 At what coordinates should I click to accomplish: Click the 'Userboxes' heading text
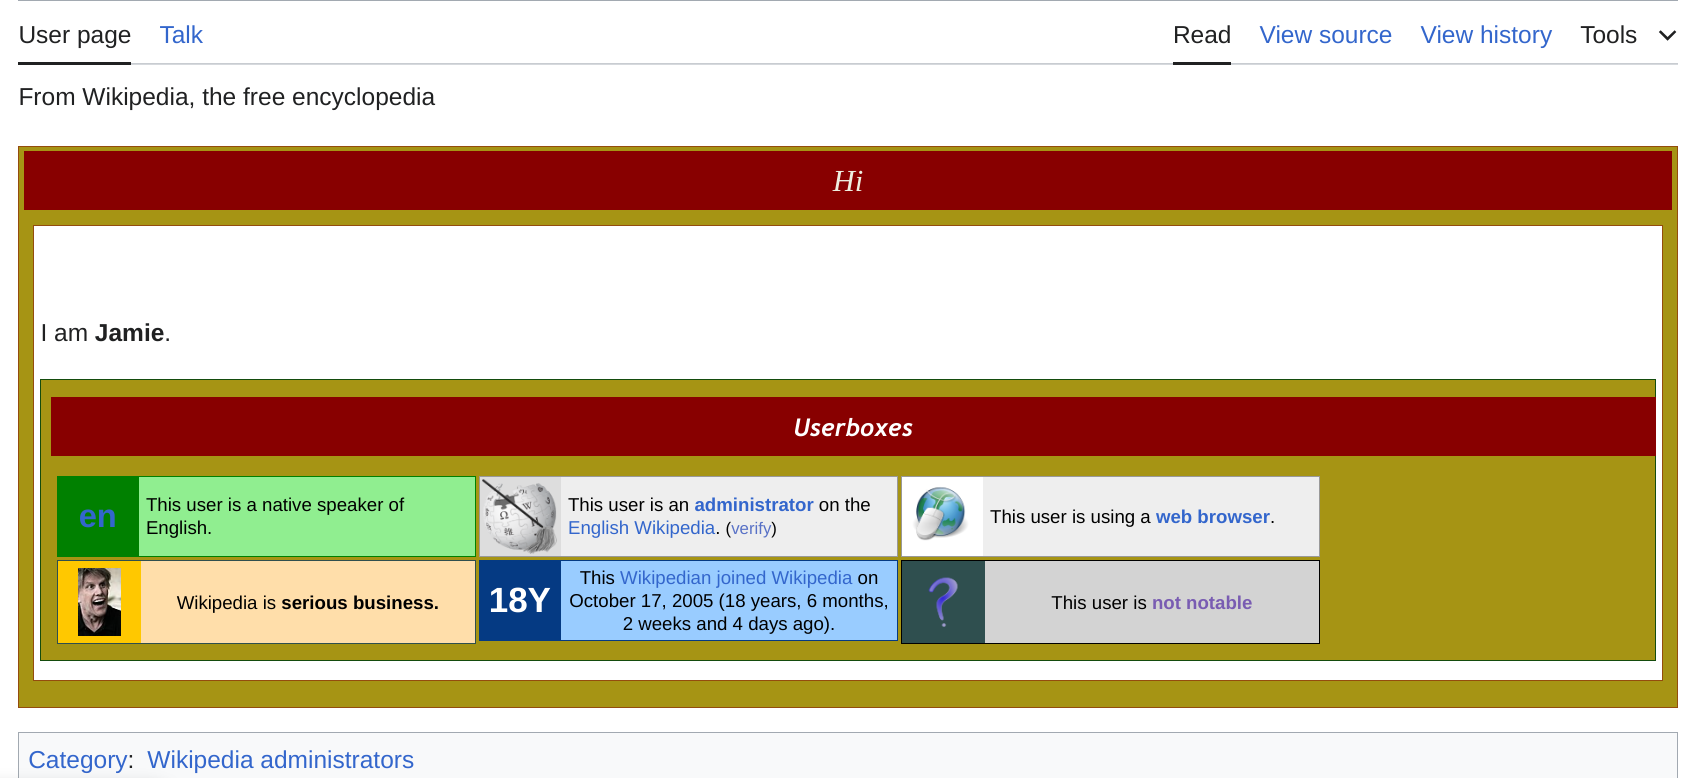pyautogui.click(x=853, y=427)
